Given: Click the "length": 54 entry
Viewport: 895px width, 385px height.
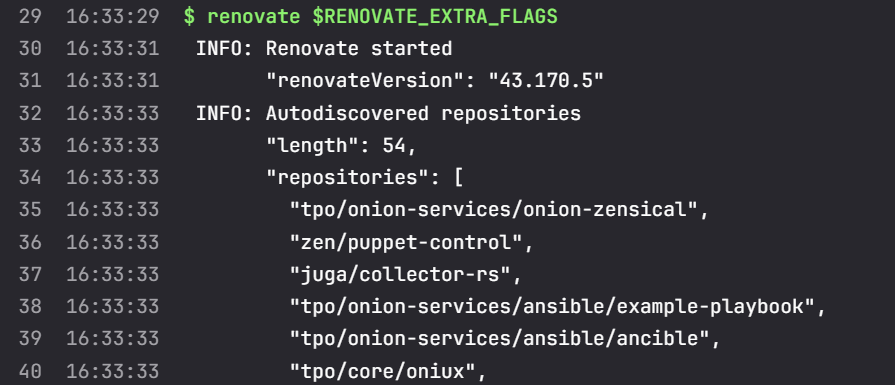Looking at the screenshot, I should pos(341,145).
